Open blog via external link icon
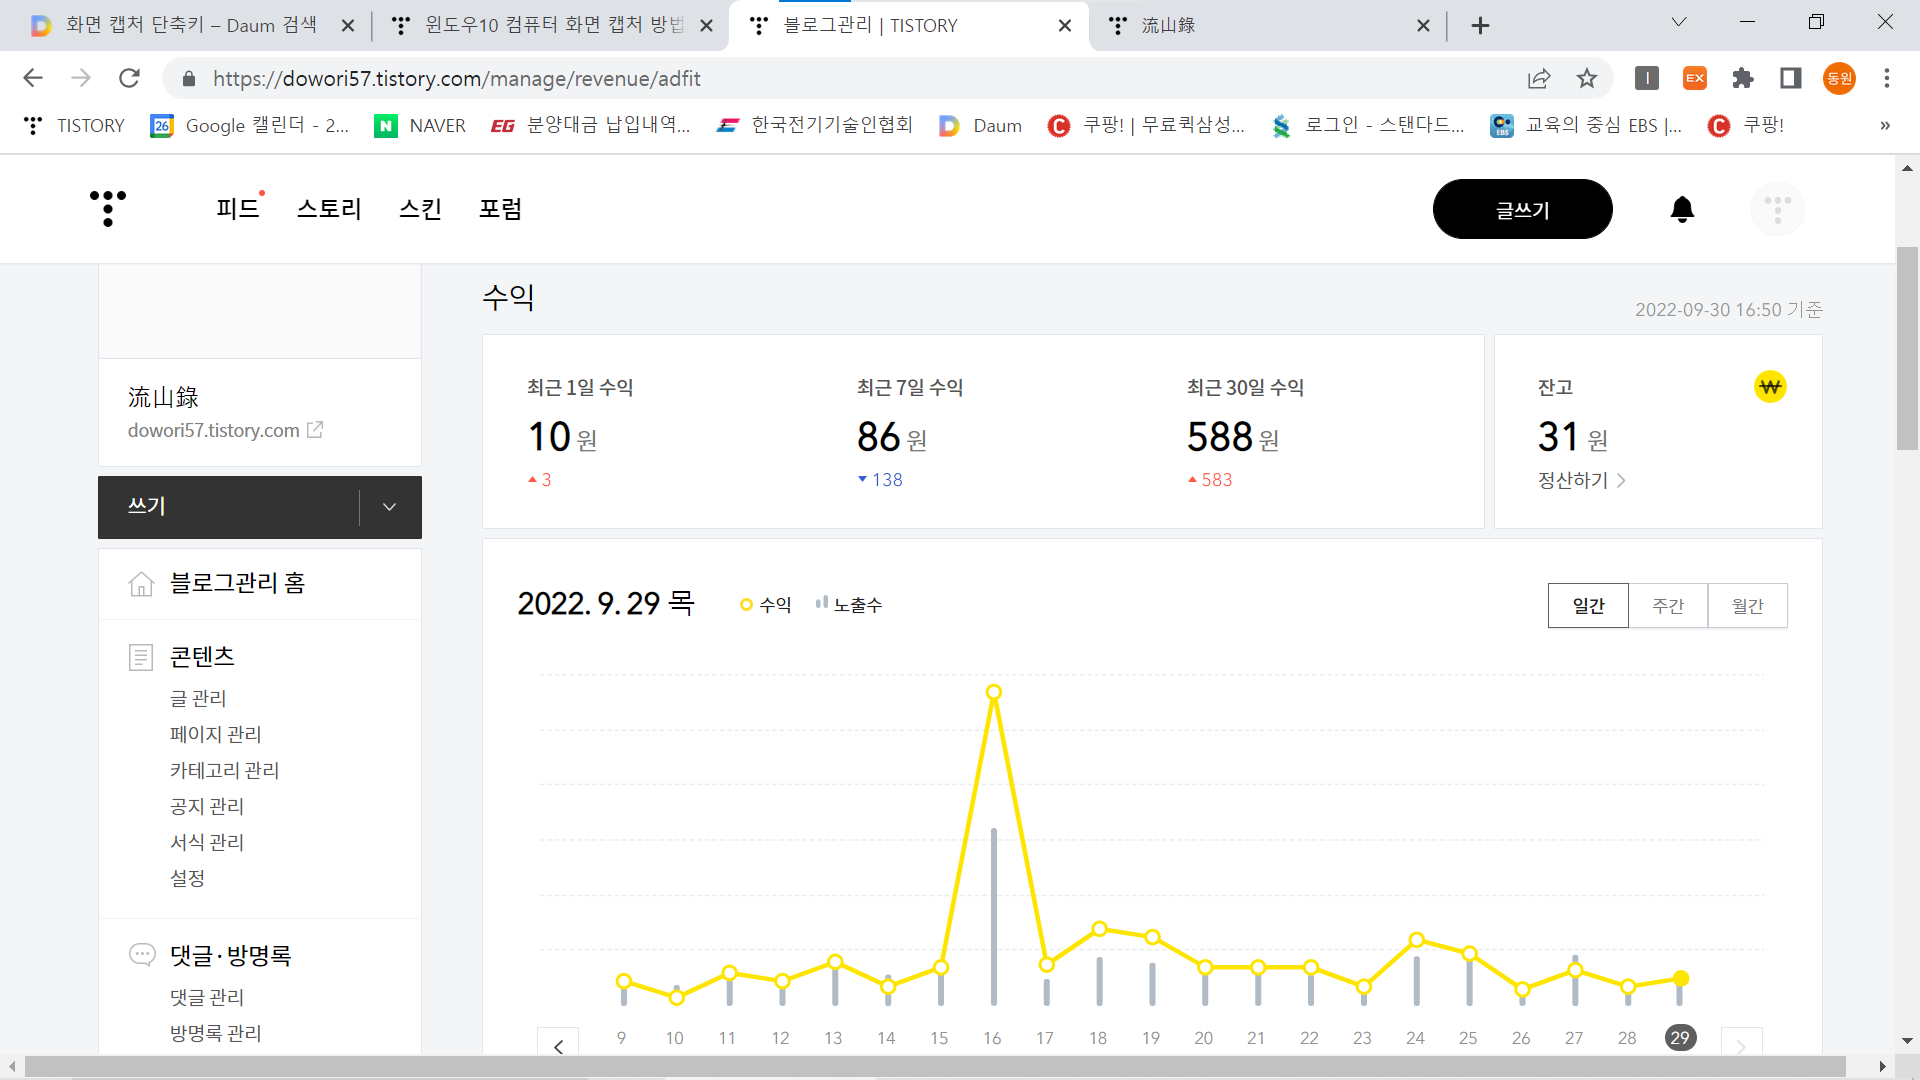This screenshot has height=1080, width=1920. [315, 430]
